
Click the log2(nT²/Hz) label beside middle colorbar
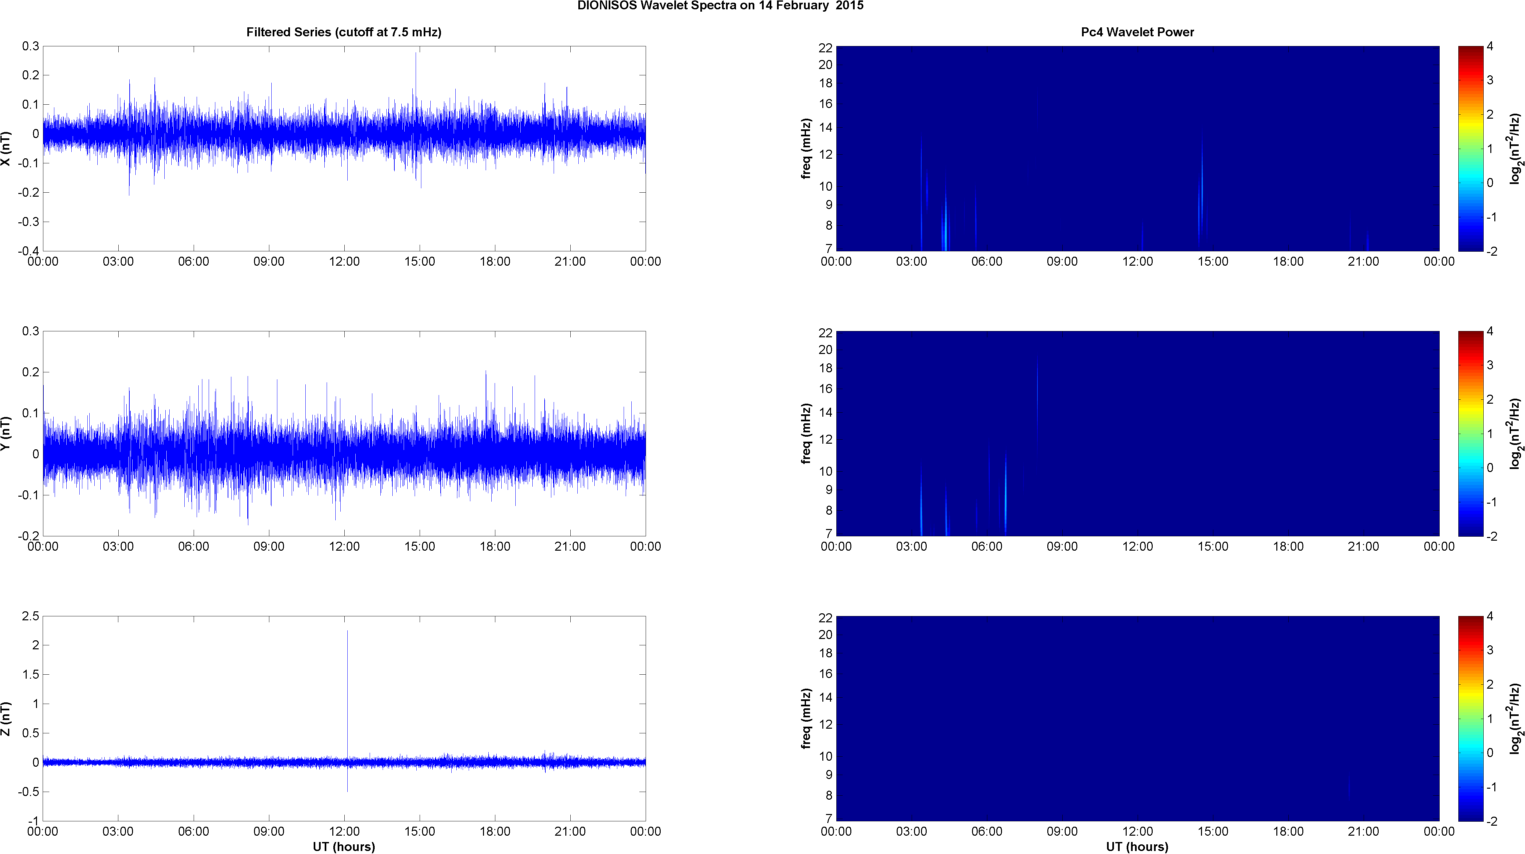tap(1516, 433)
